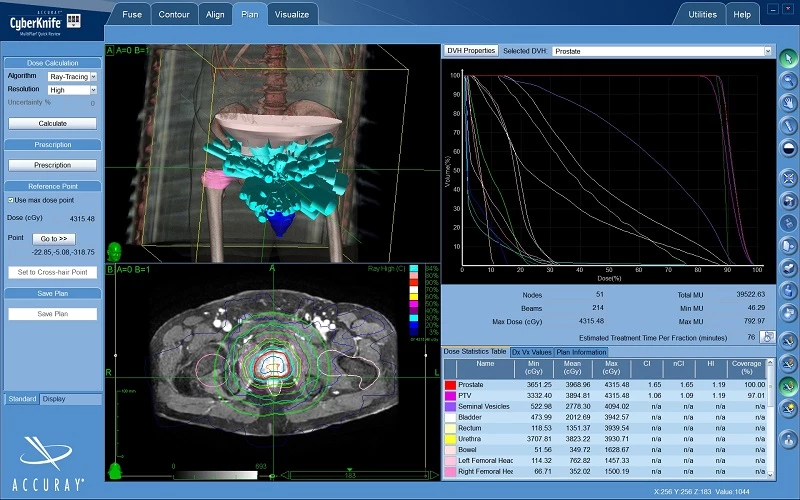This screenshot has height=500, width=800.
Task: Select the Bowel row name
Action: pyautogui.click(x=467, y=449)
